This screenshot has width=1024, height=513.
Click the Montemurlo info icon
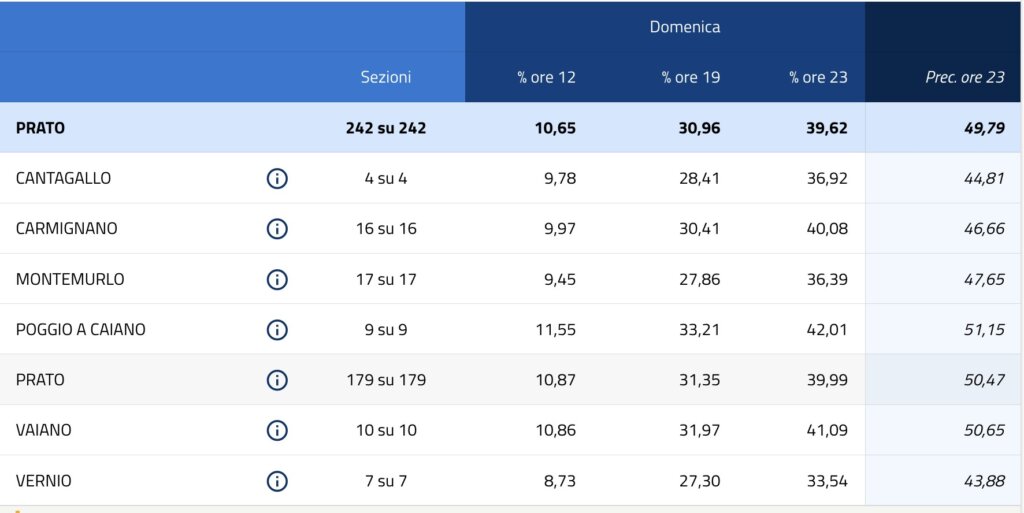(277, 280)
